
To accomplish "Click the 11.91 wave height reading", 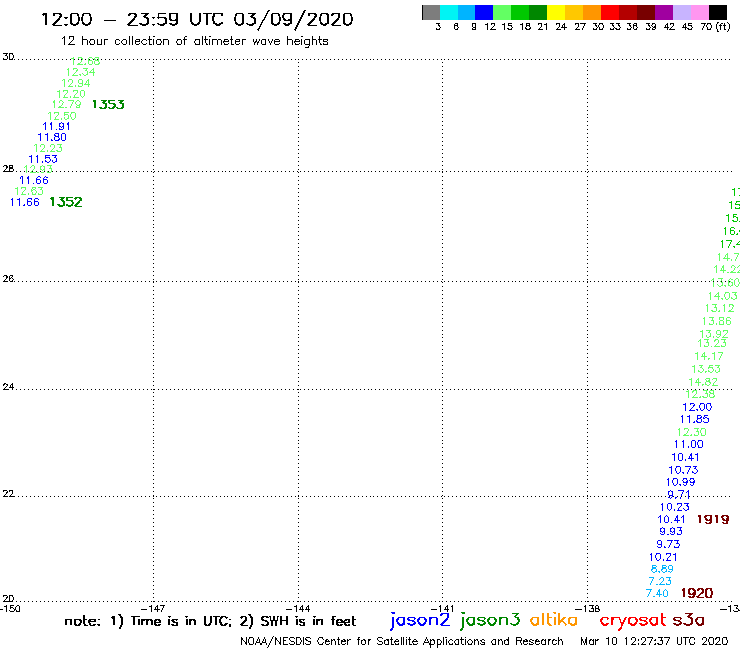I will pyautogui.click(x=57, y=127).
